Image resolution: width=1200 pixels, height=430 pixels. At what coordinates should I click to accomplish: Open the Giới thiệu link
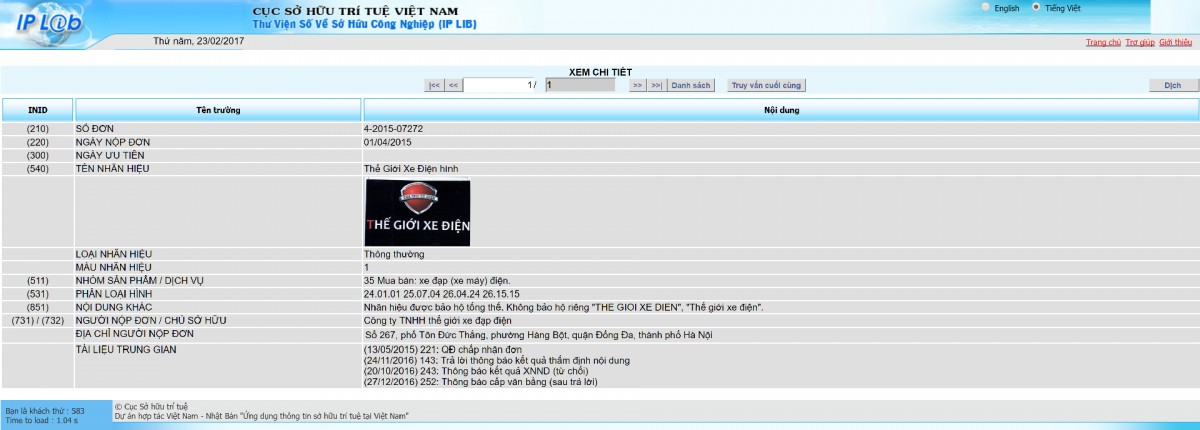1175,42
